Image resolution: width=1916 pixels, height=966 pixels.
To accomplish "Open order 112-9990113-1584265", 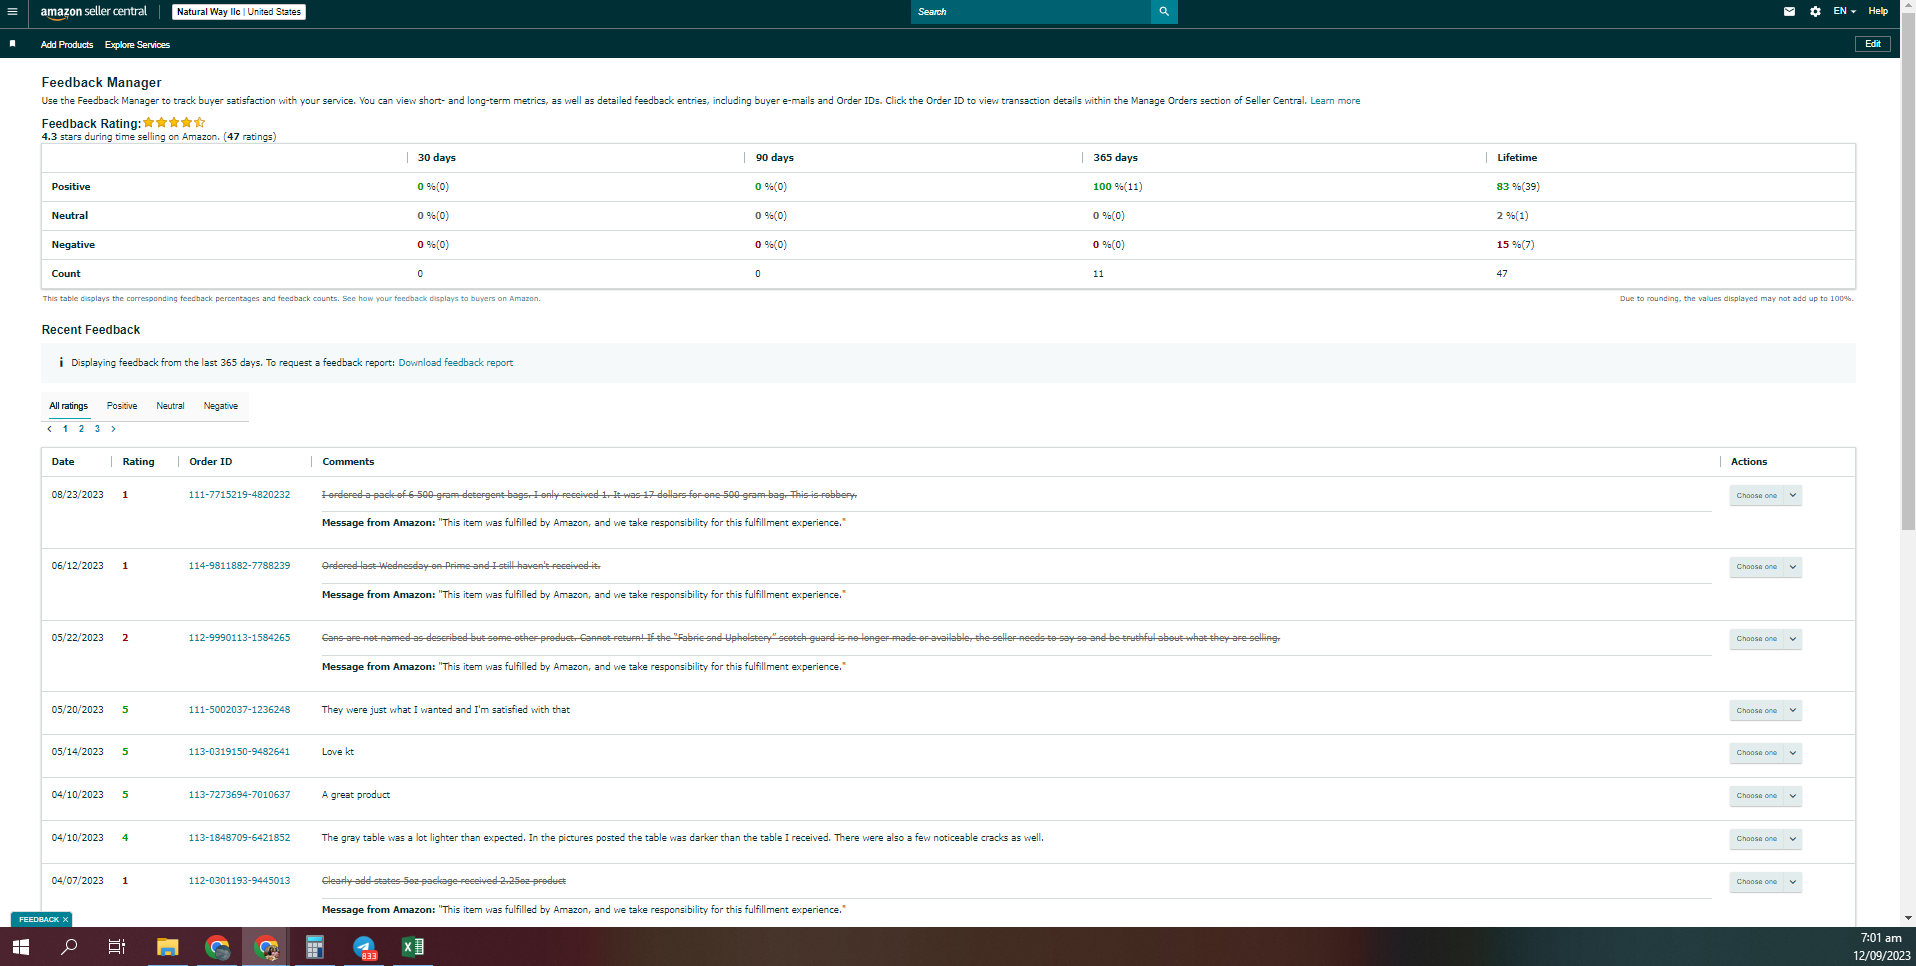I will 239,638.
